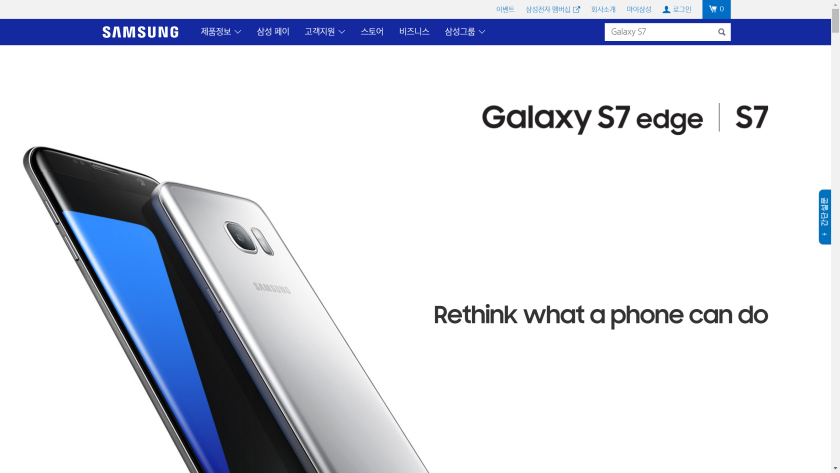Expand the 삼성그룹 dropdown menu
The height and width of the screenshot is (473, 840).
click(464, 32)
